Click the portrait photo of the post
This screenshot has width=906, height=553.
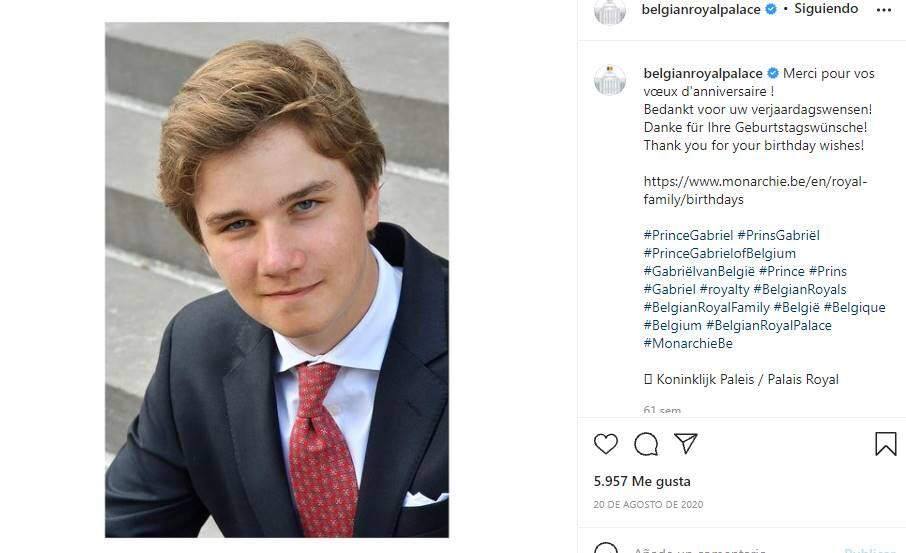277,280
